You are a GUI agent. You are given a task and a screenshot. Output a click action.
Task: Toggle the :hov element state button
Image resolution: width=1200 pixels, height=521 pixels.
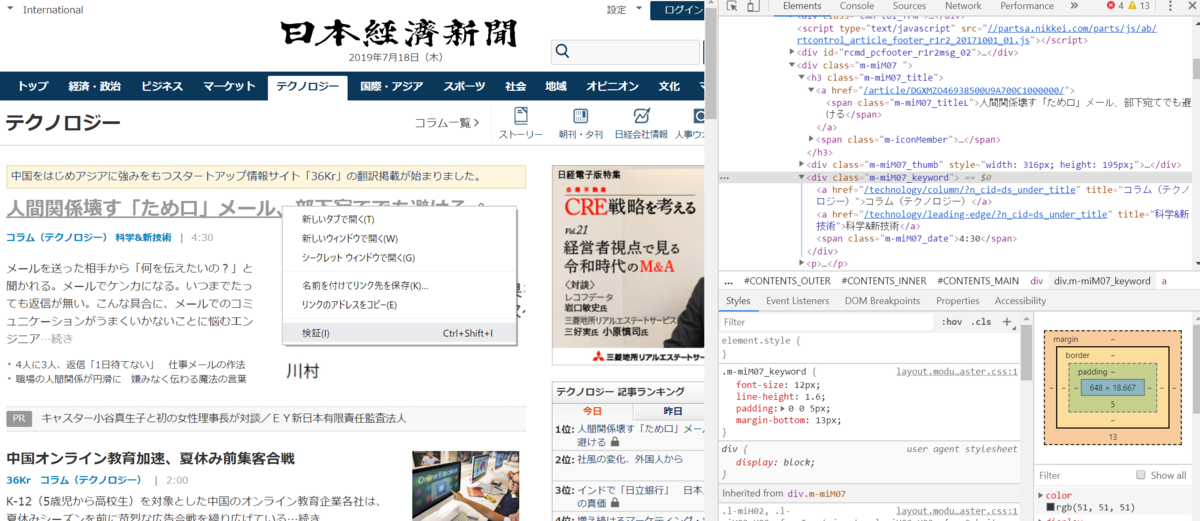(x=952, y=322)
